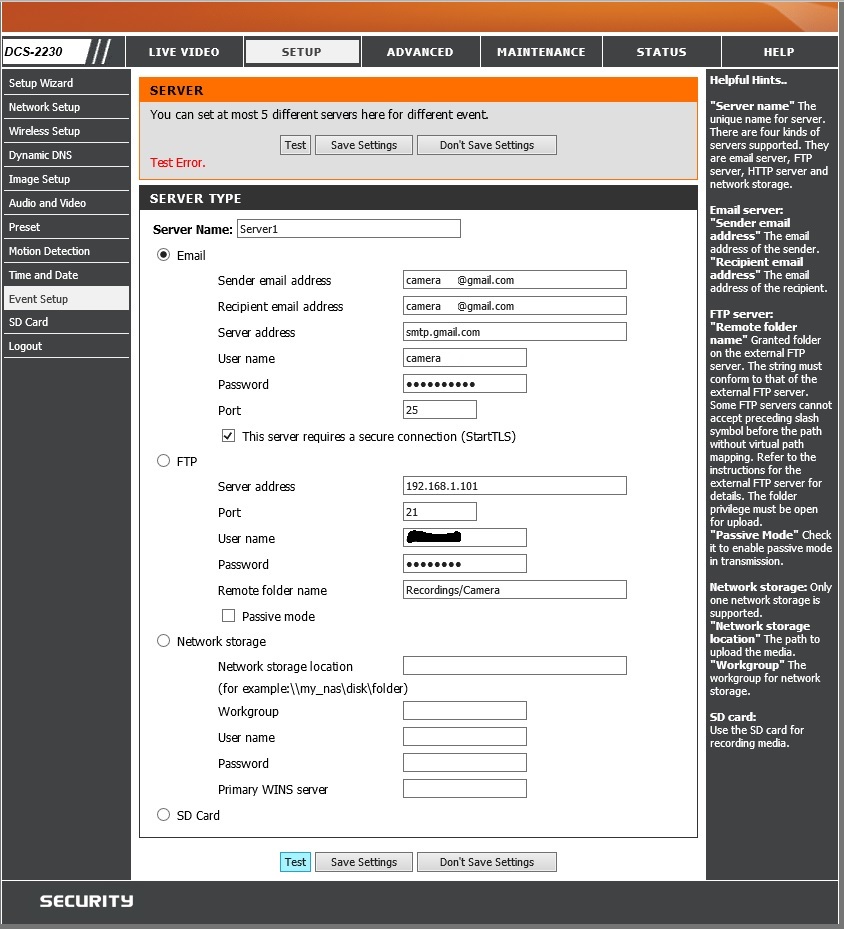Click Logout in the left menu
844x929 pixels.
26,346
